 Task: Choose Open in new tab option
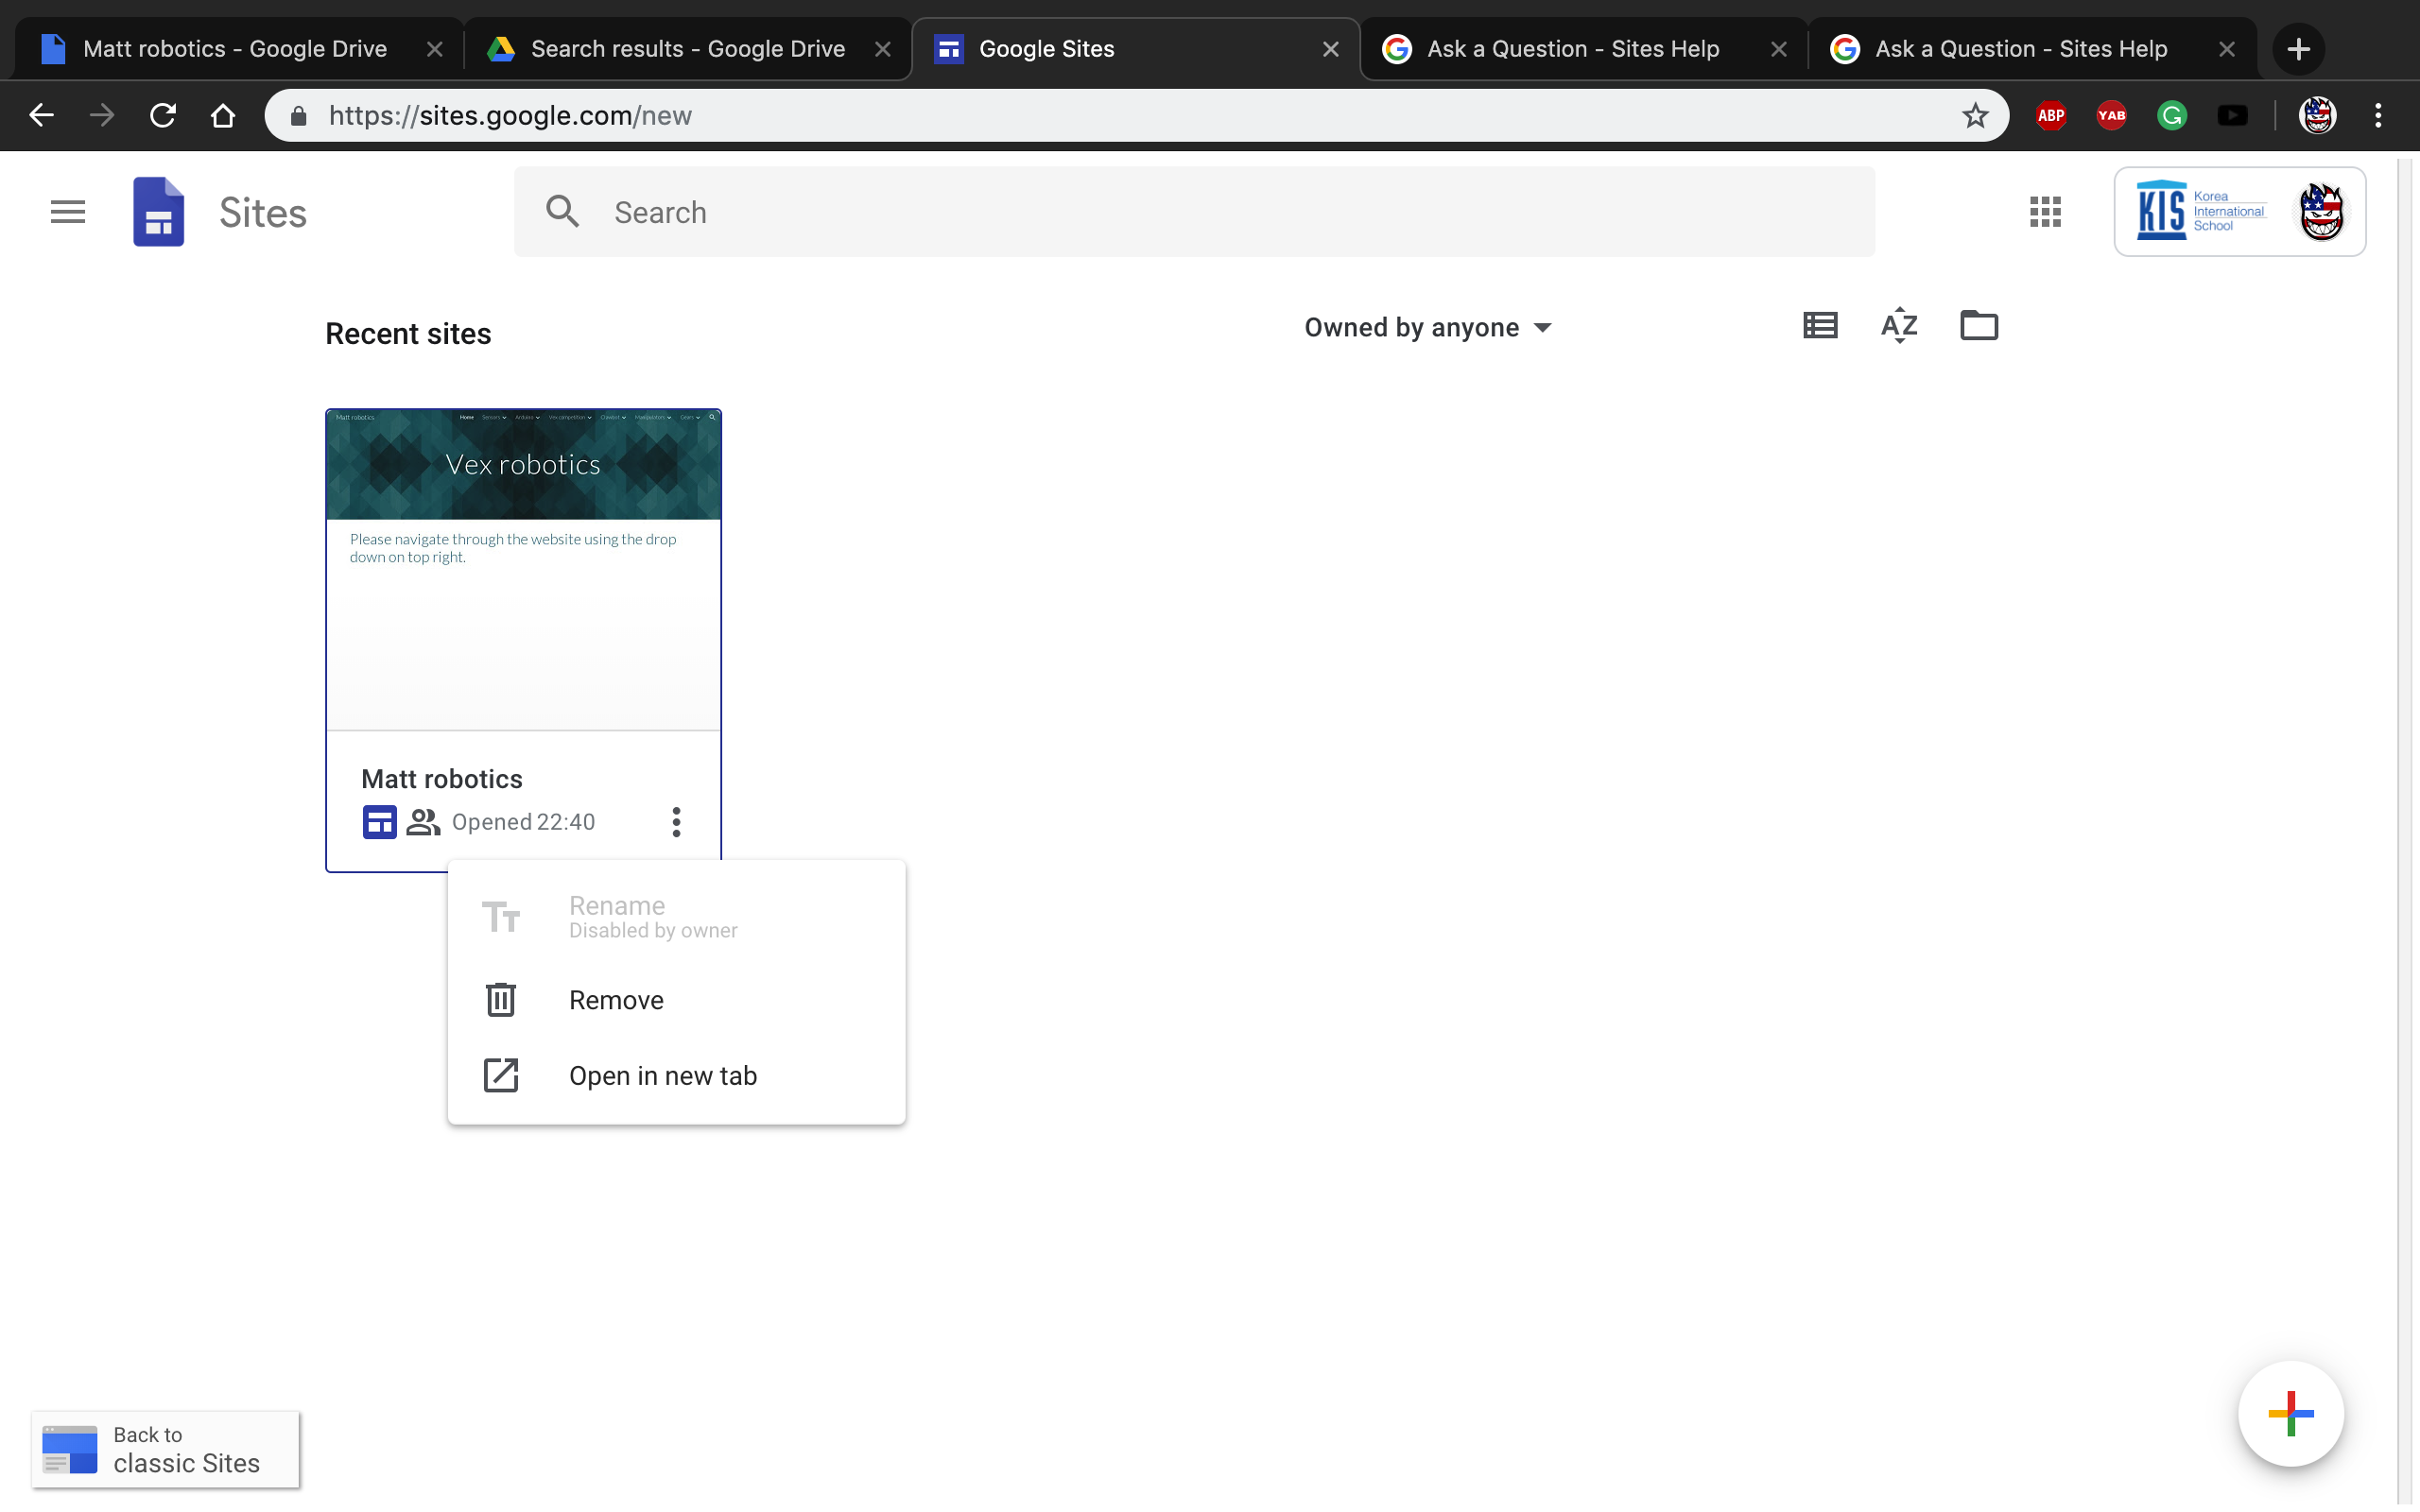point(662,1076)
